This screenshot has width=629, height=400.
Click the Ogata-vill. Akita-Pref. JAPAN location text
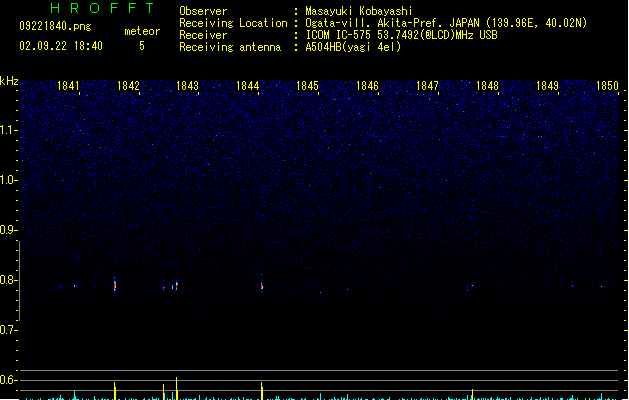[446, 23]
